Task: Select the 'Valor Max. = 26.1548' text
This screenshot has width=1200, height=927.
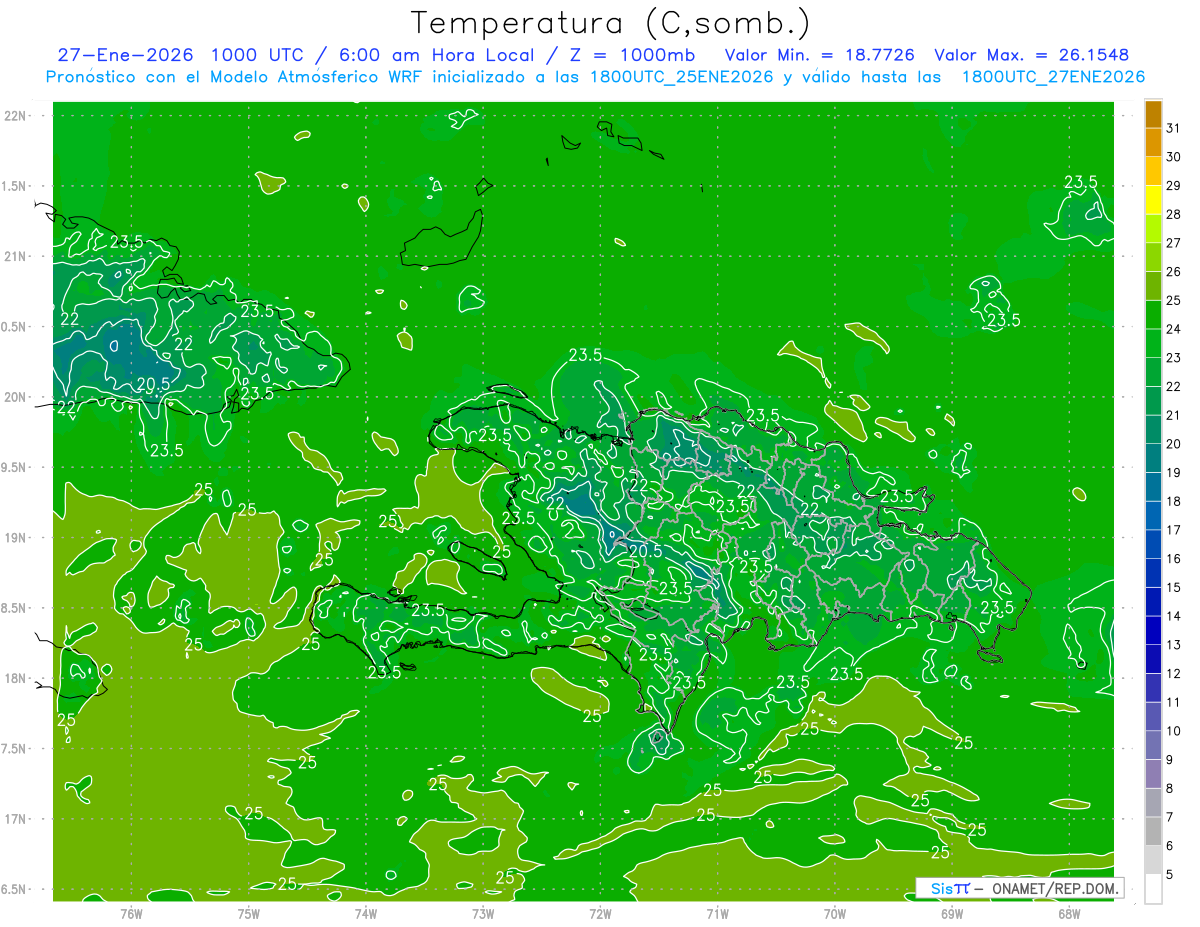Action: point(1033,55)
